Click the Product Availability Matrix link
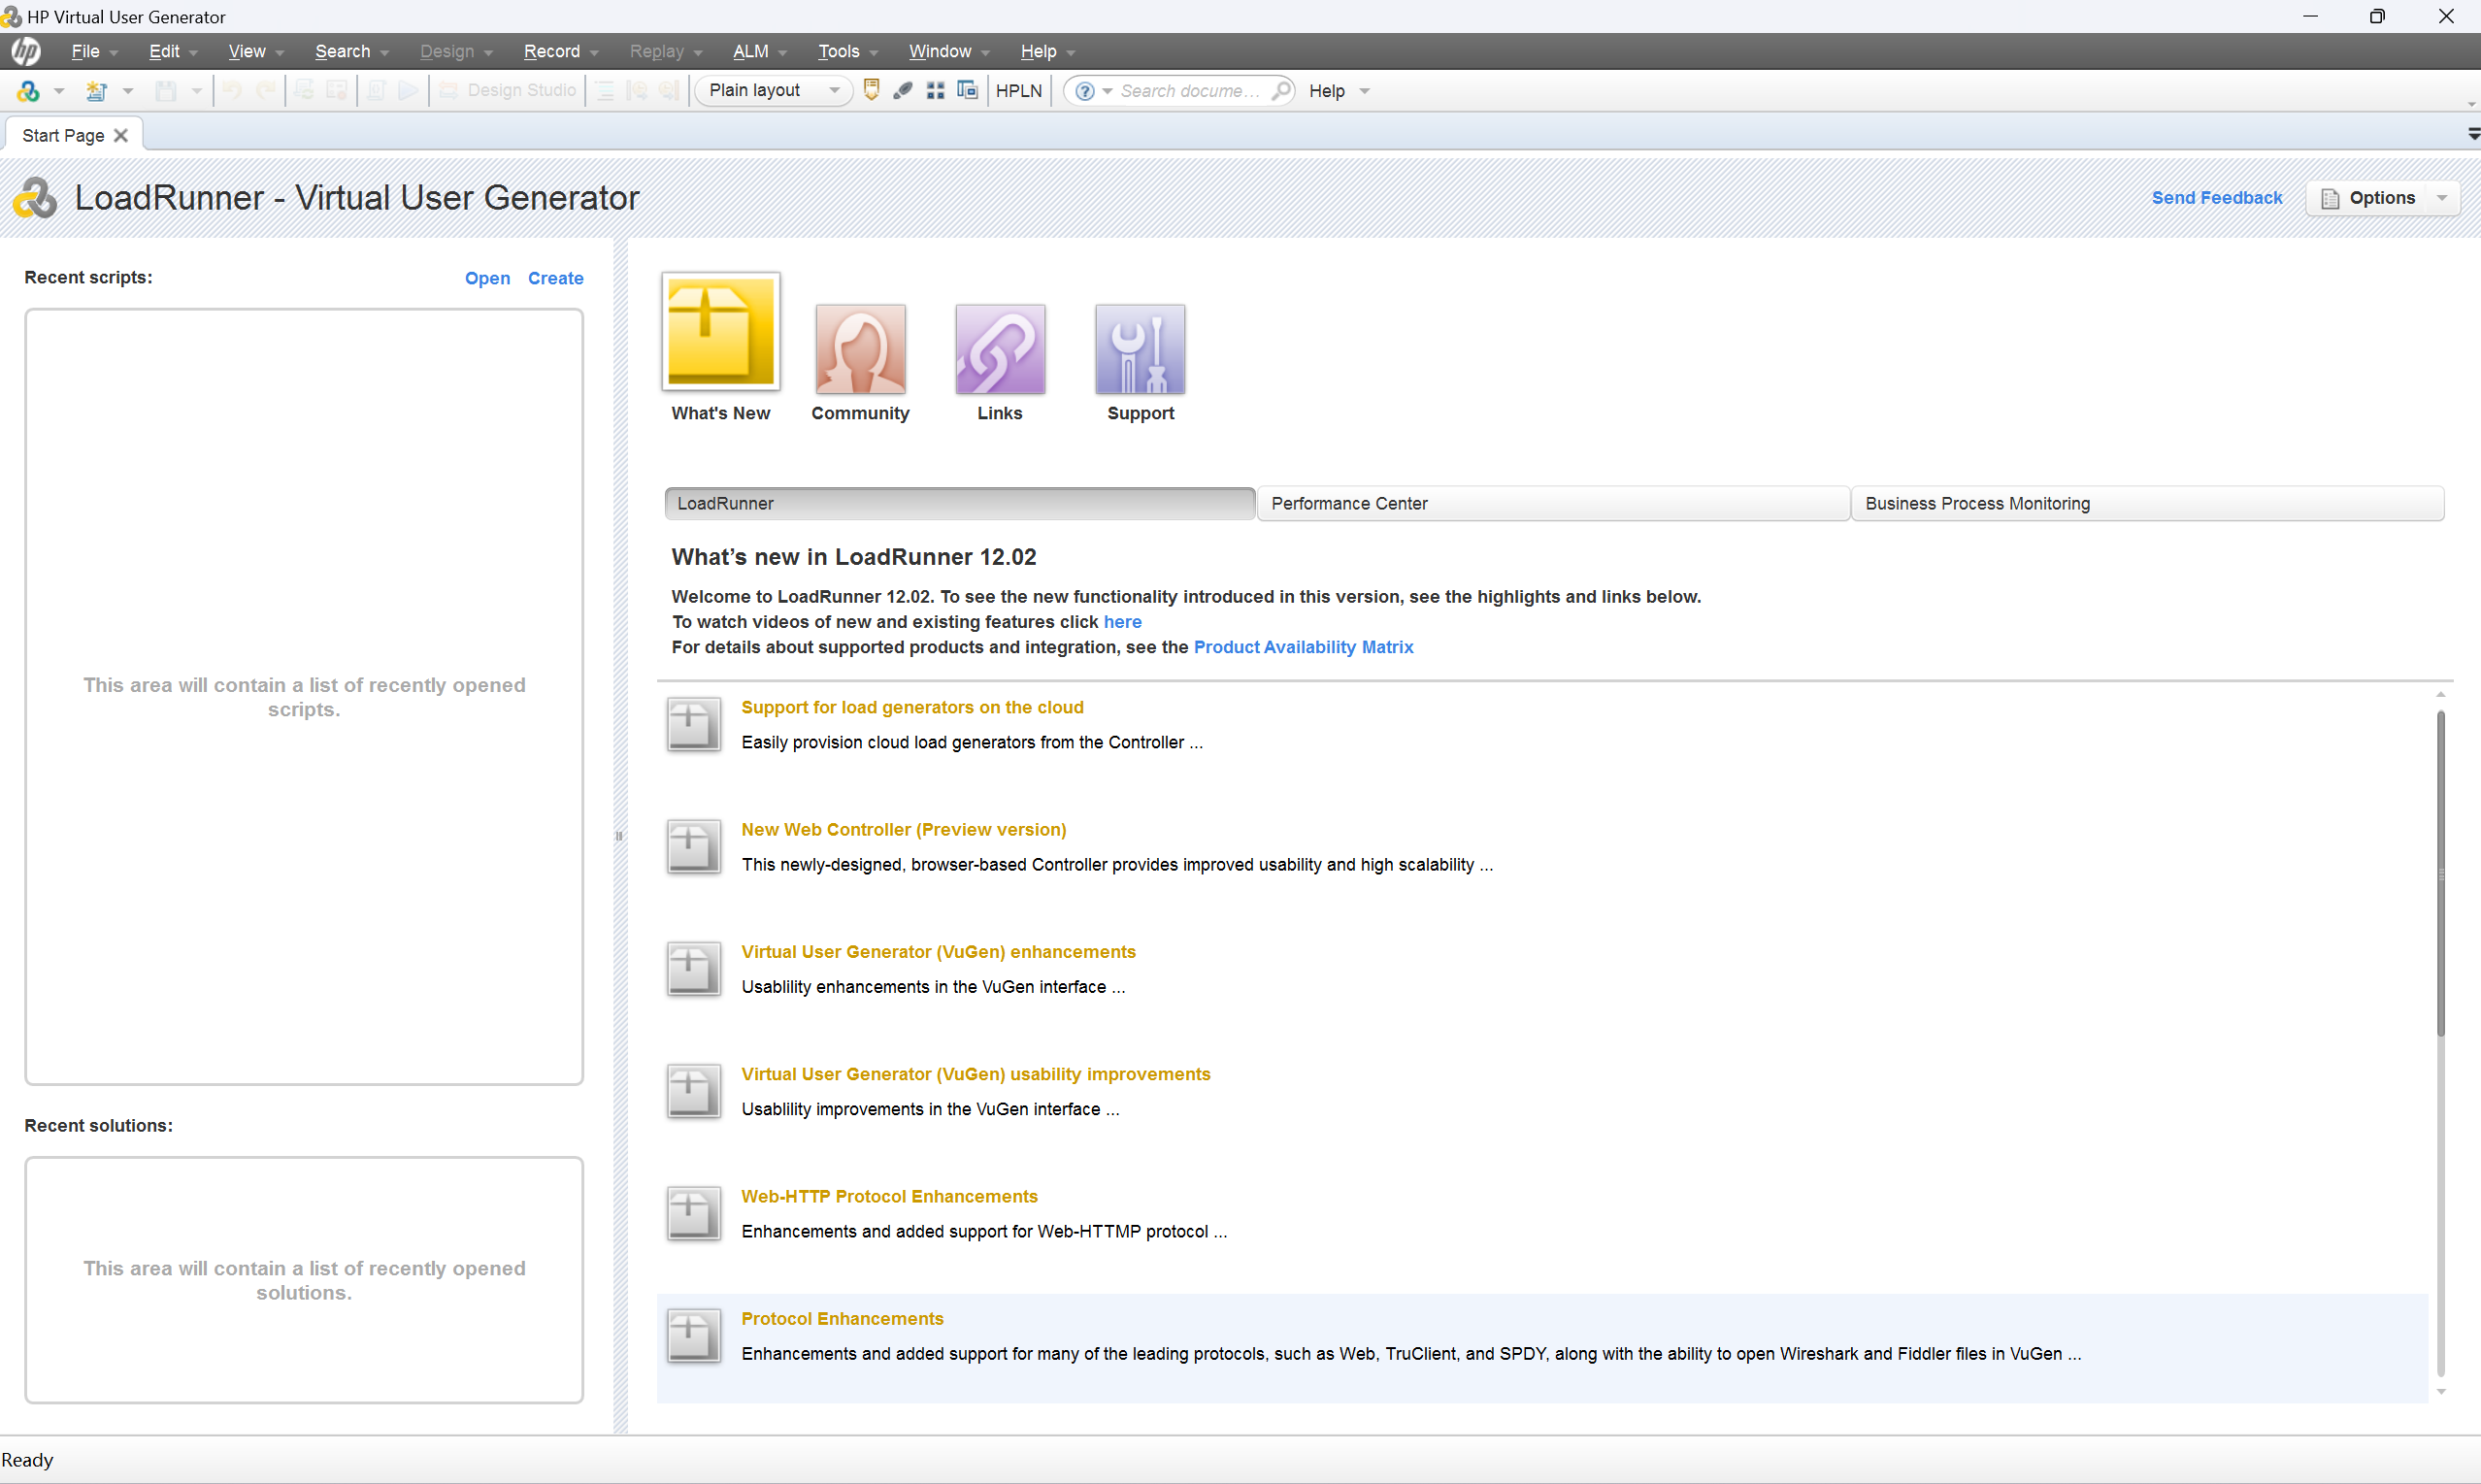The width and height of the screenshot is (2481, 1484). [1303, 647]
